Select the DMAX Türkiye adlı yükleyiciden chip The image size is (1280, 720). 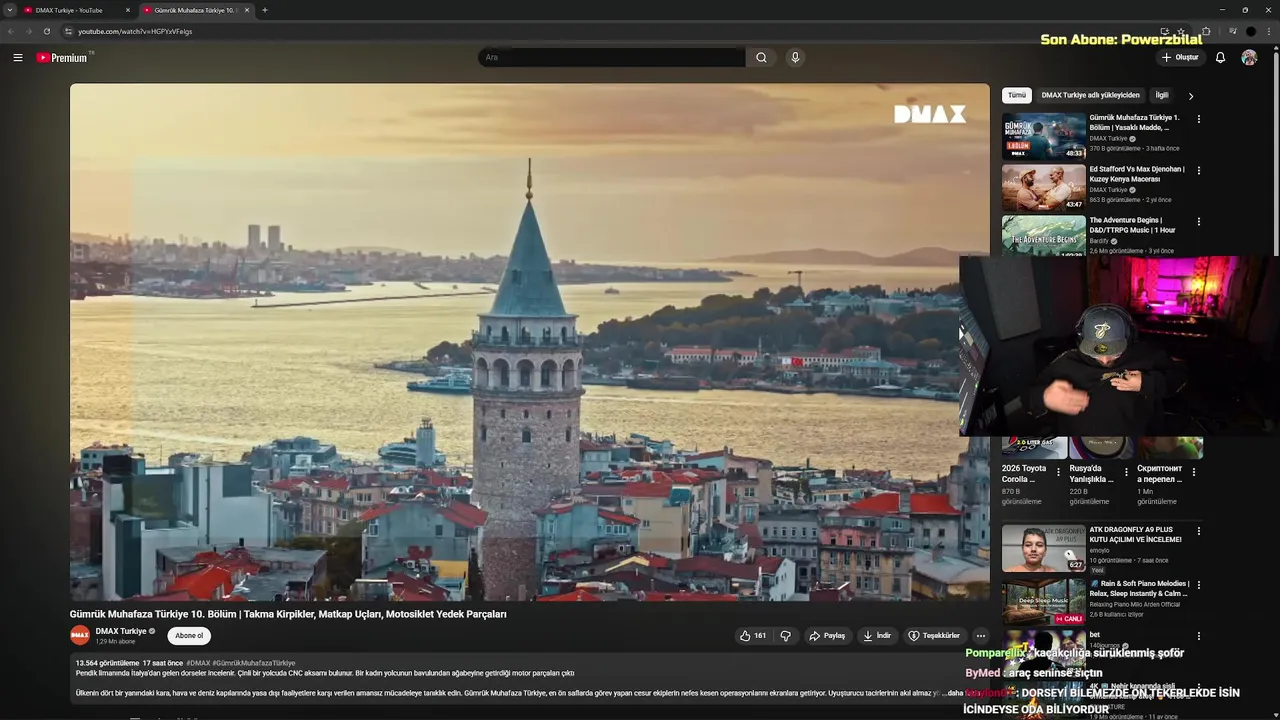[x=1090, y=95]
